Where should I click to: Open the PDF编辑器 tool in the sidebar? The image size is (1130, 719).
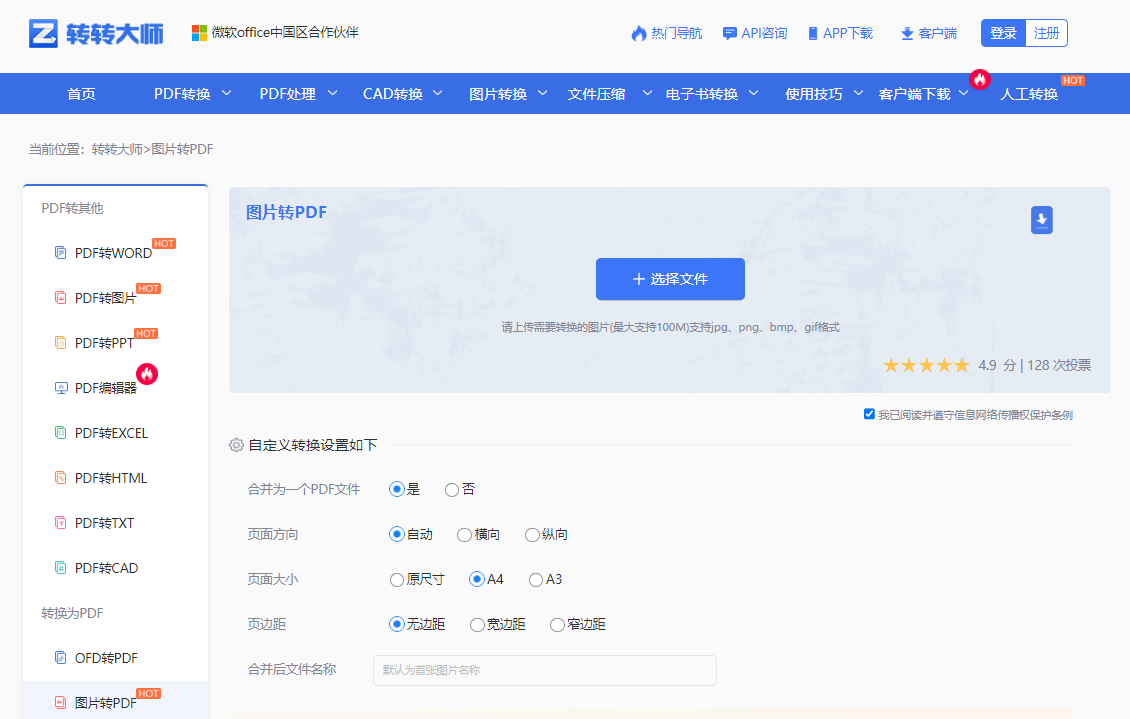tap(108, 387)
